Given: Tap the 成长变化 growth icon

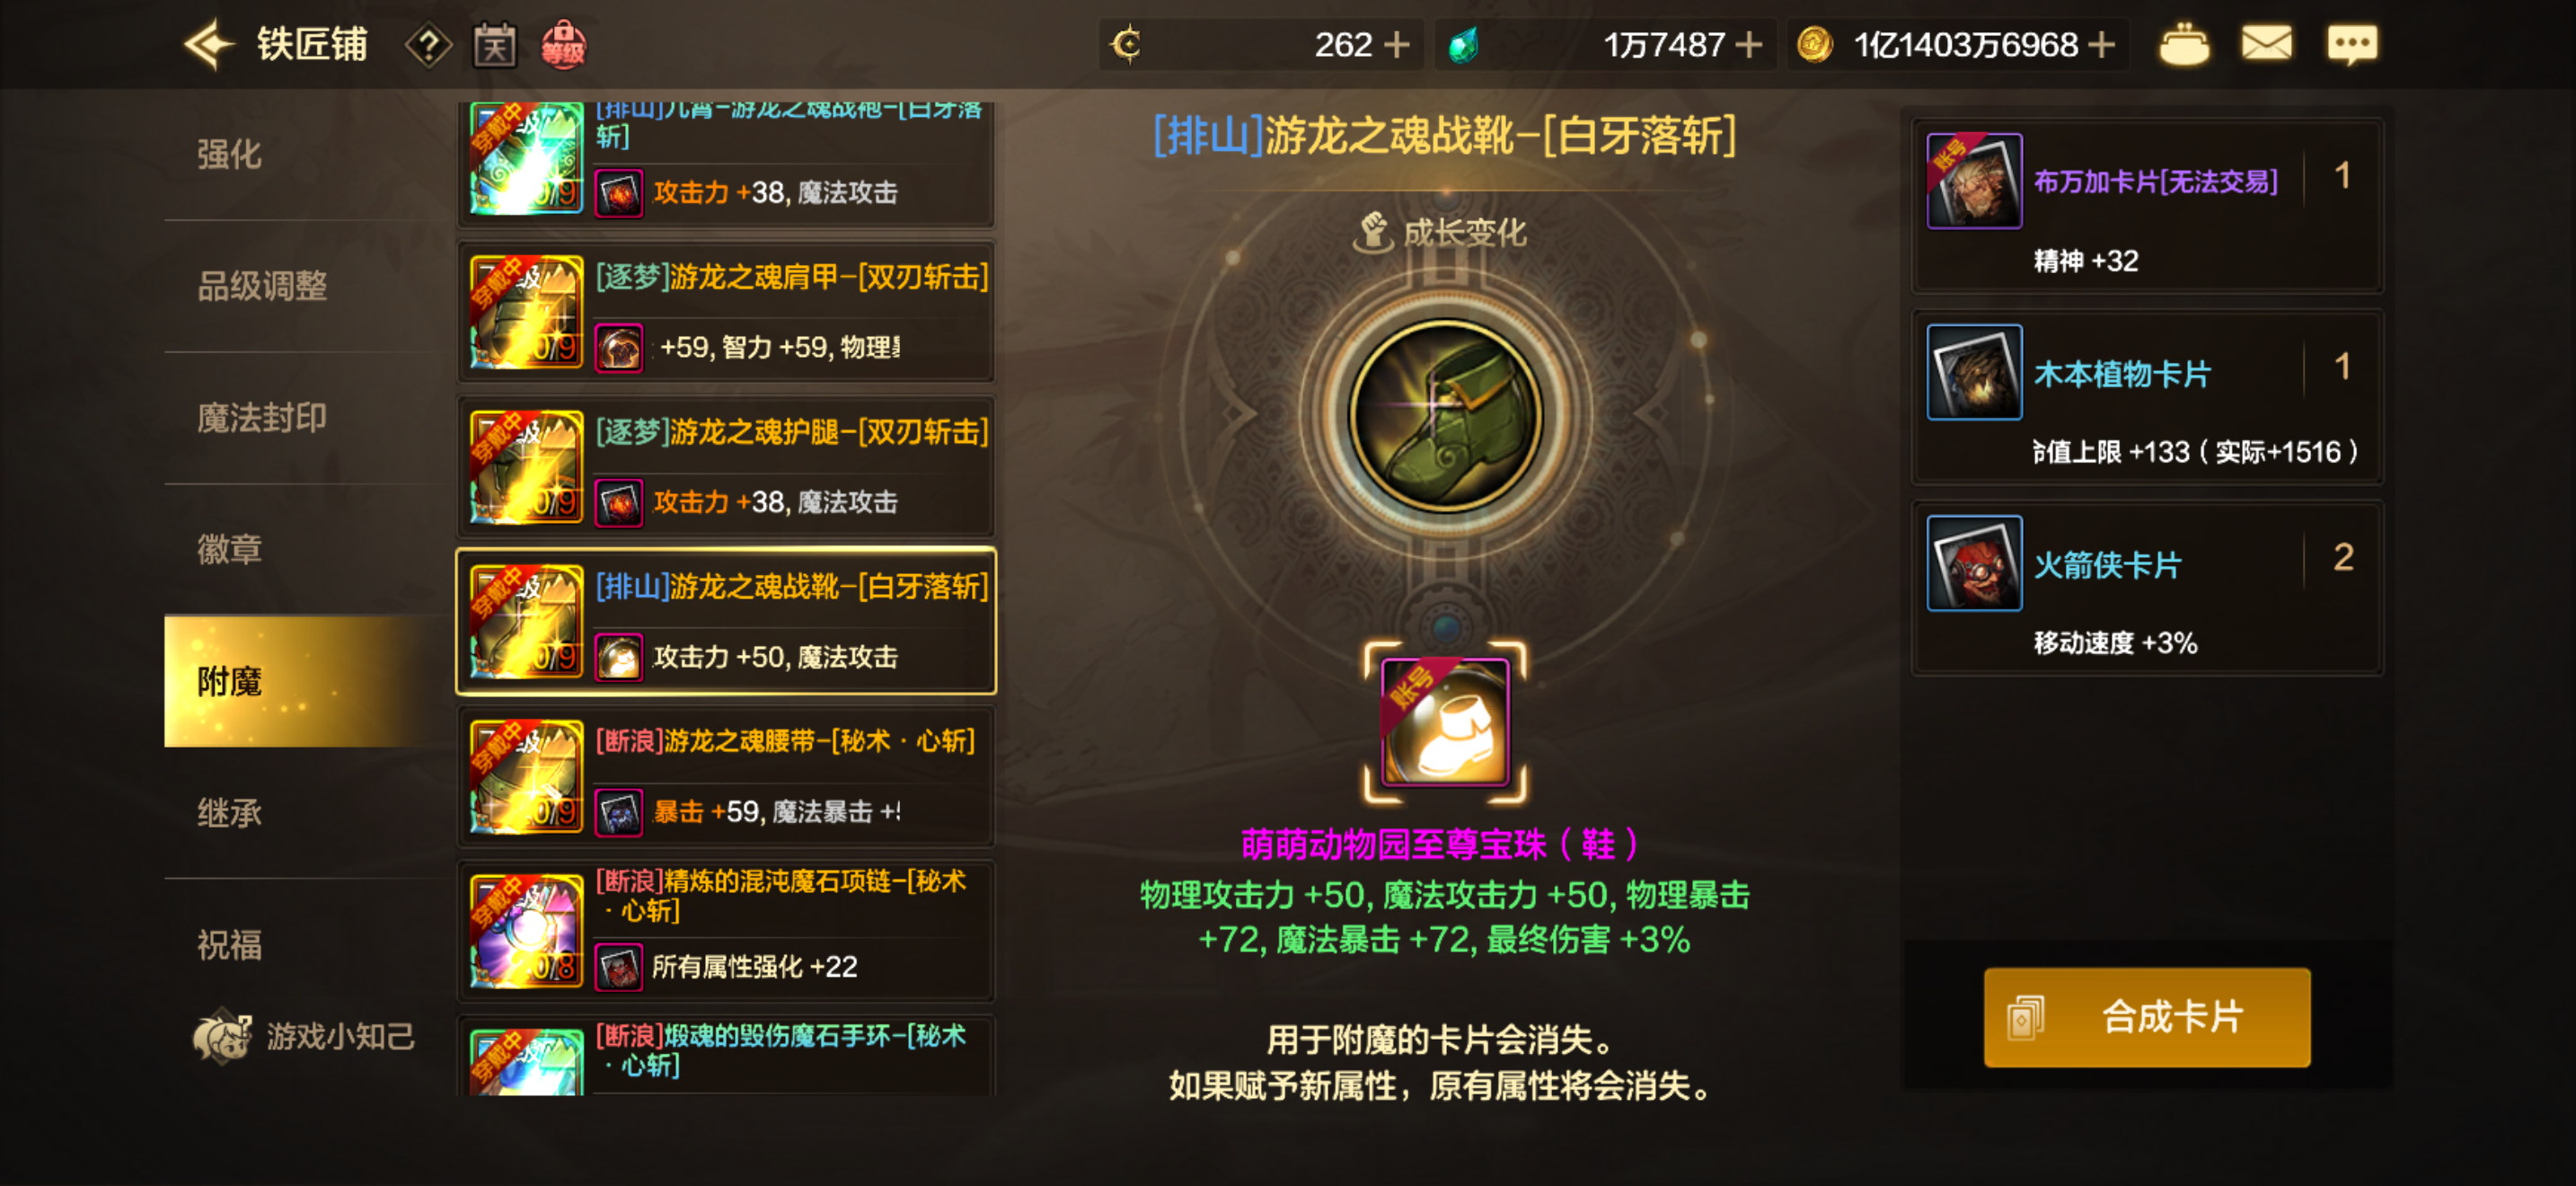Looking at the screenshot, I should click(x=1374, y=233).
